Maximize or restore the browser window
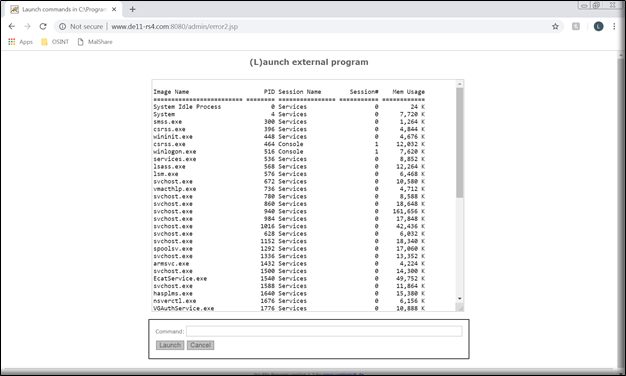The width and height of the screenshot is (626, 376). tap(596, 6)
